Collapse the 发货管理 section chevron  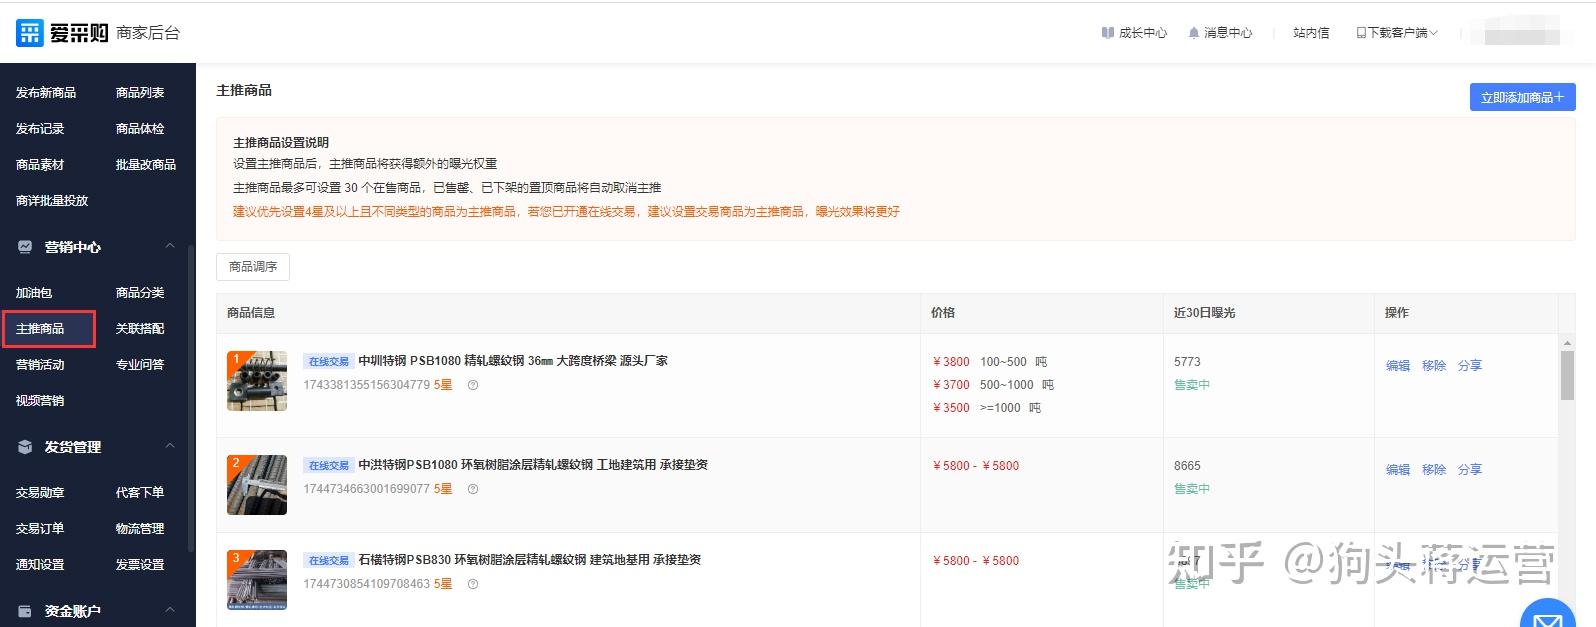(170, 446)
